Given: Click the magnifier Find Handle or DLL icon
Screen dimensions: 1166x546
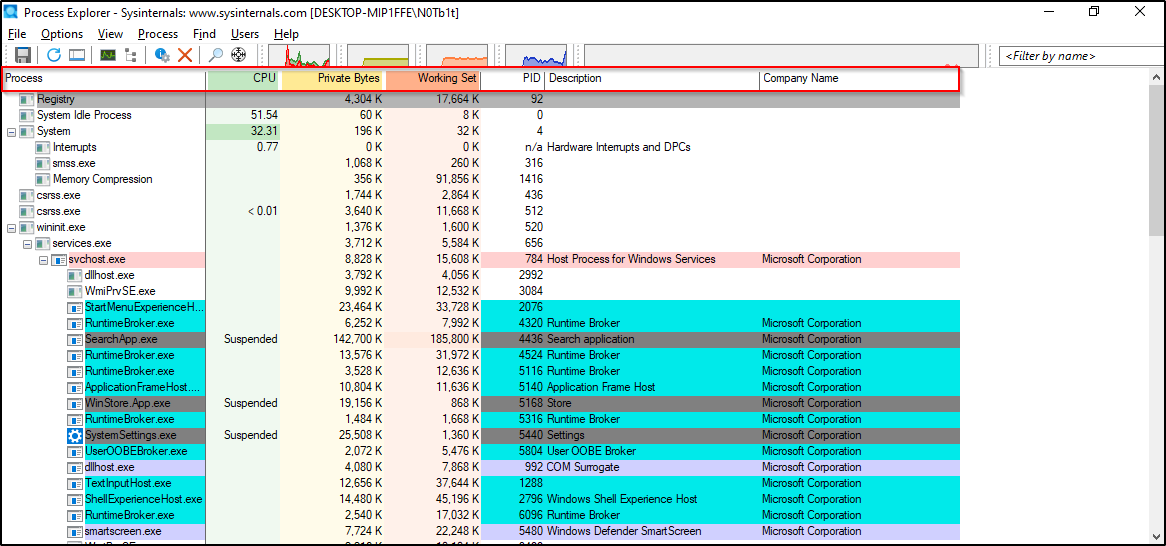Looking at the screenshot, I should coord(216,55).
